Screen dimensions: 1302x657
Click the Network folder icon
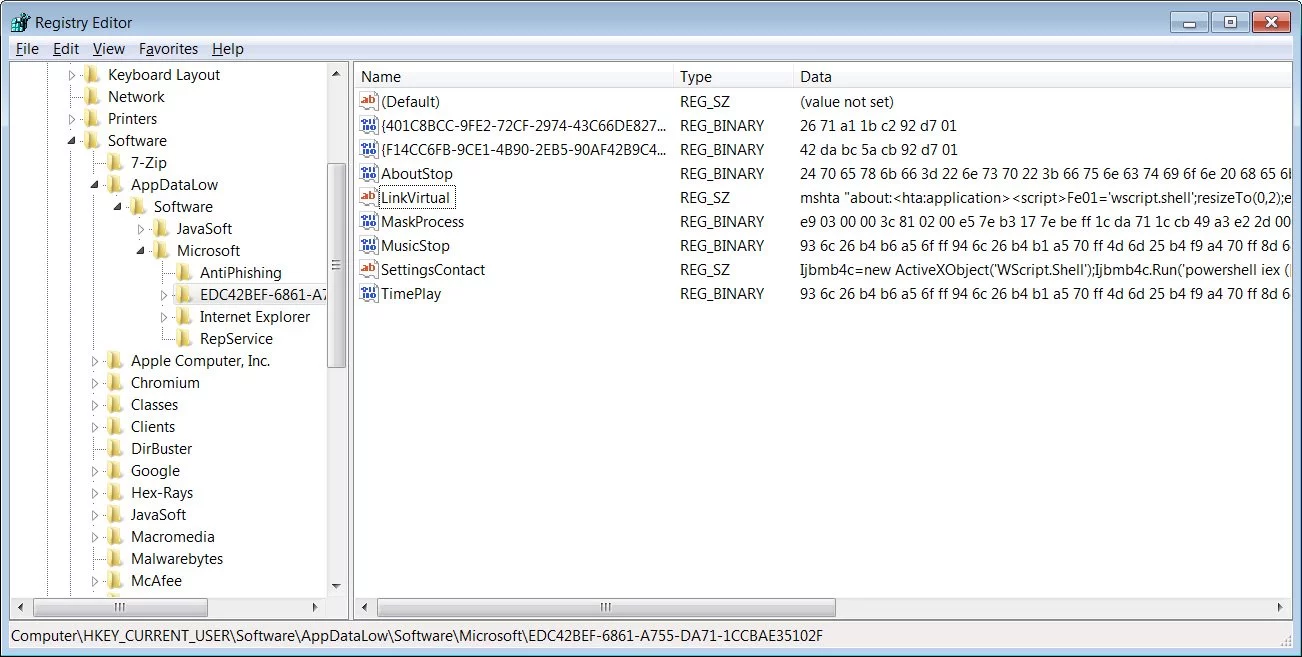click(93, 97)
